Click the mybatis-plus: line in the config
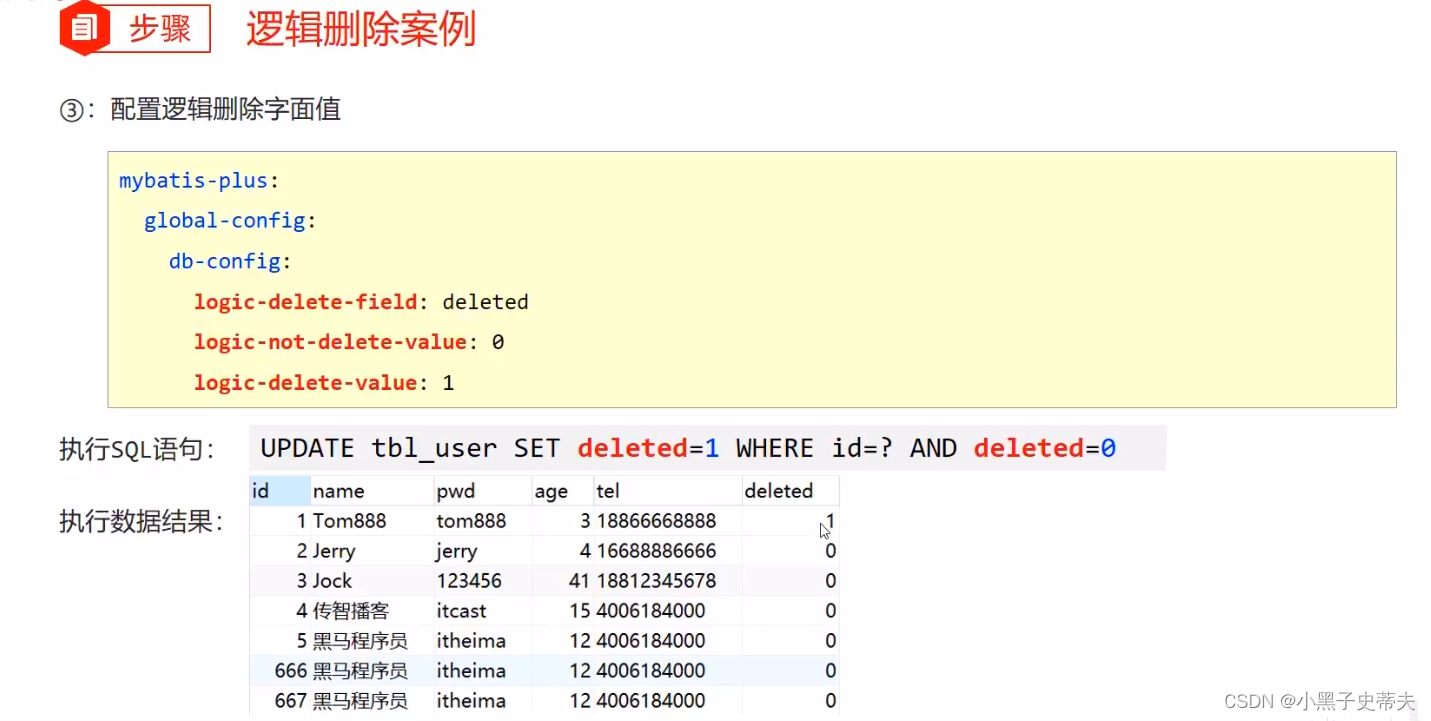The height and width of the screenshot is (721, 1431). point(199,181)
